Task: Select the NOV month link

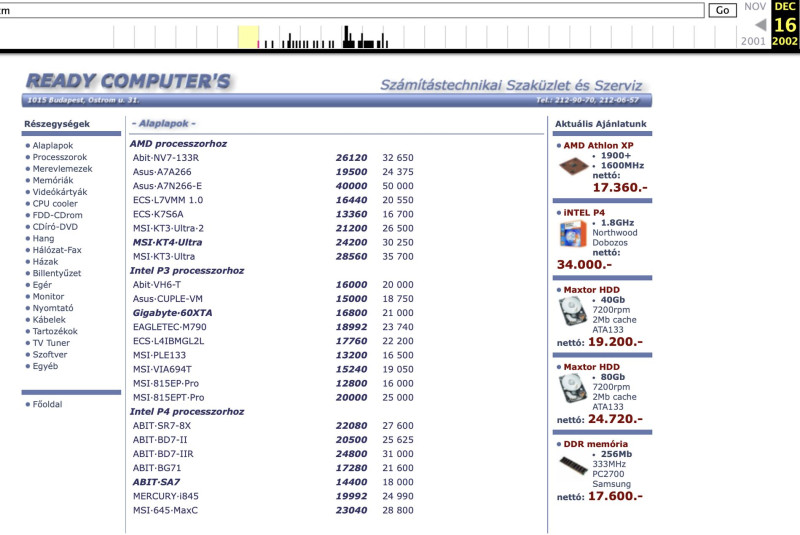Action: point(755,7)
